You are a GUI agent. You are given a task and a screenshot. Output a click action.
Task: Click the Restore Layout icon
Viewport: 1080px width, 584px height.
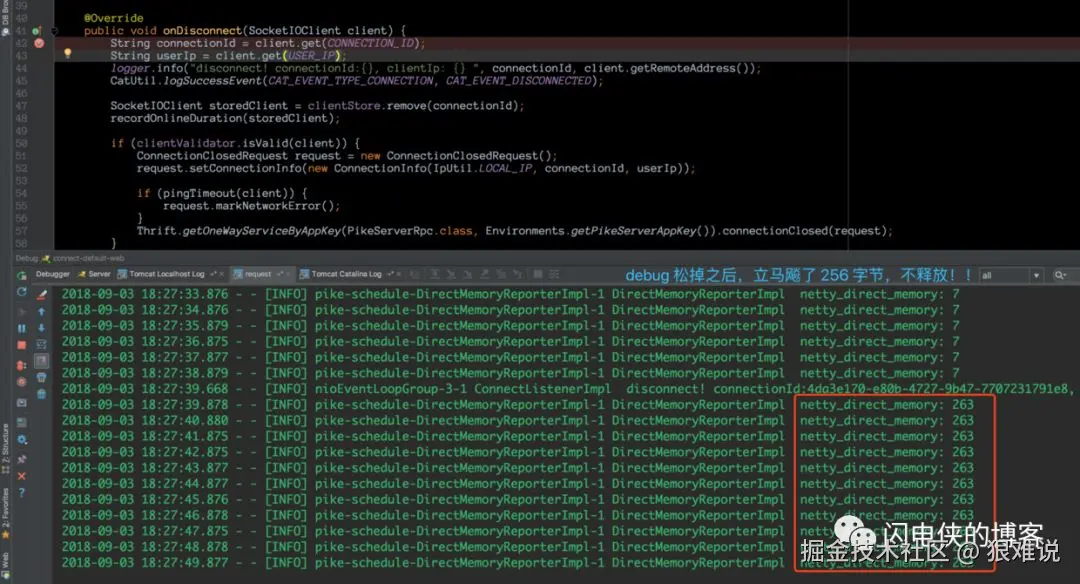click(21, 421)
